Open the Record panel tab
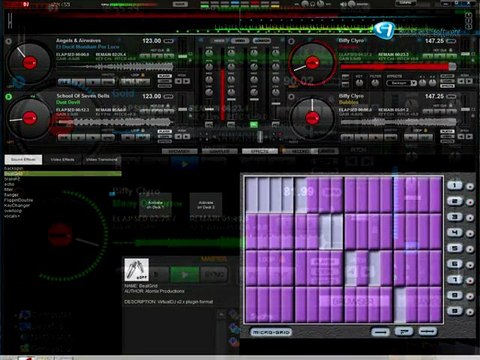The image size is (480, 360). point(300,151)
